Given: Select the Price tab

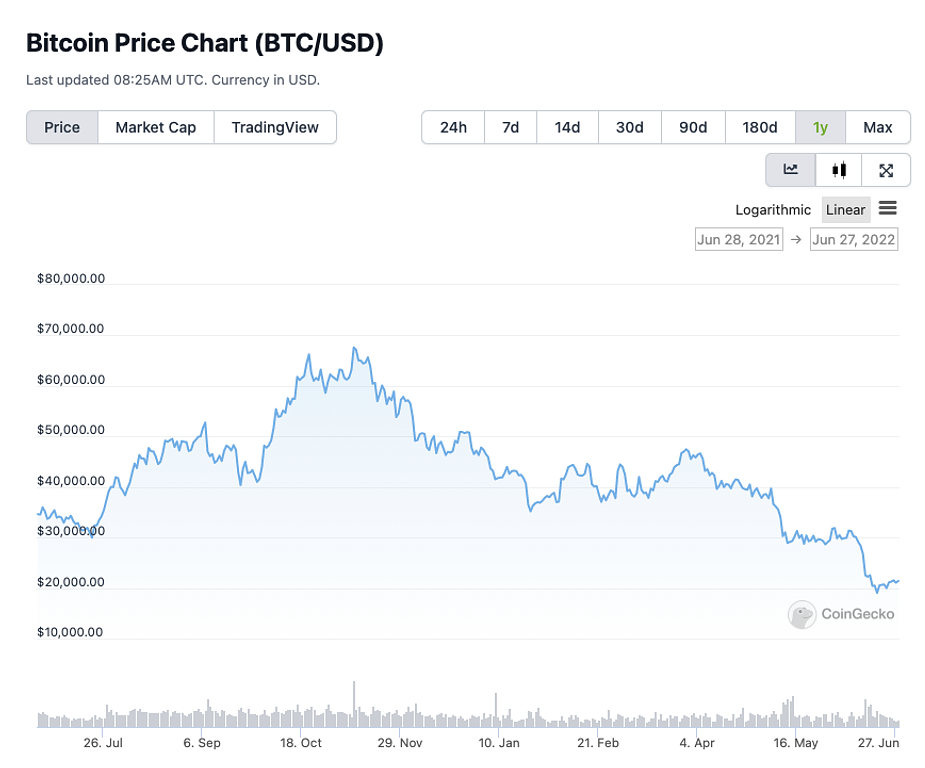Looking at the screenshot, I should coord(62,127).
